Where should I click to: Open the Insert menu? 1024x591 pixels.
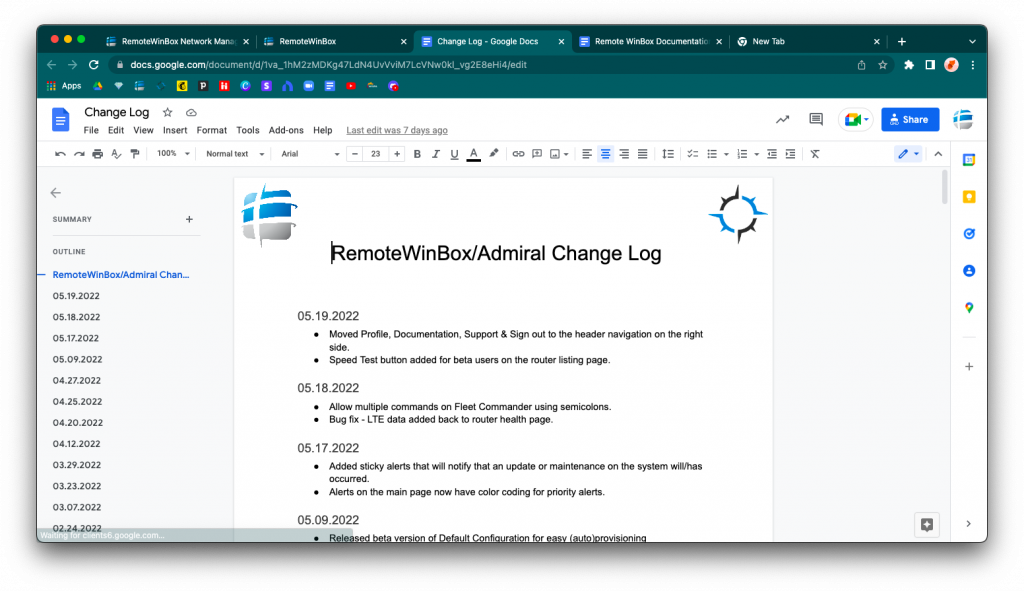pos(175,130)
